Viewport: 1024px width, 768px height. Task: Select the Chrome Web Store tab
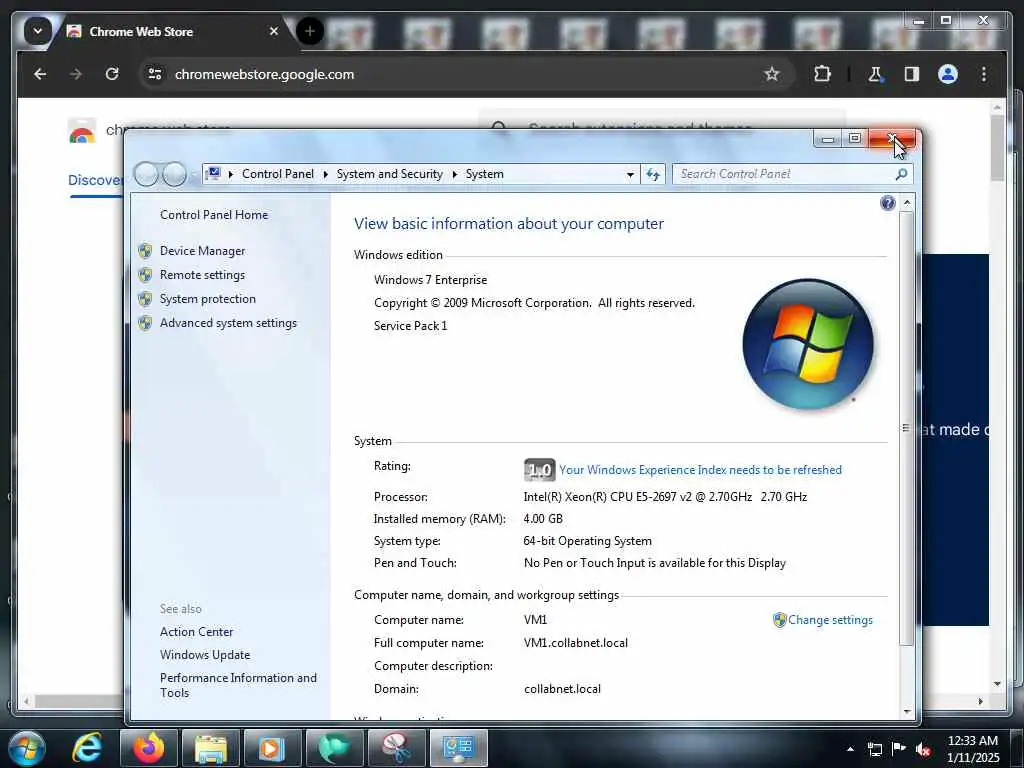140,31
